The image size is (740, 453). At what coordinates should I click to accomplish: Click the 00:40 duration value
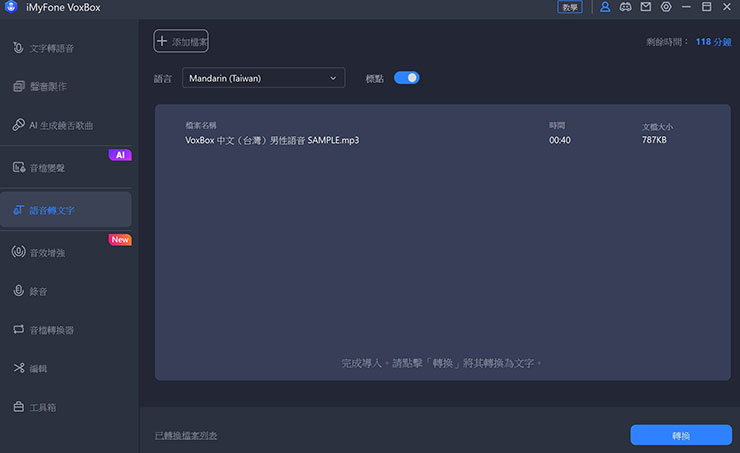click(560, 140)
